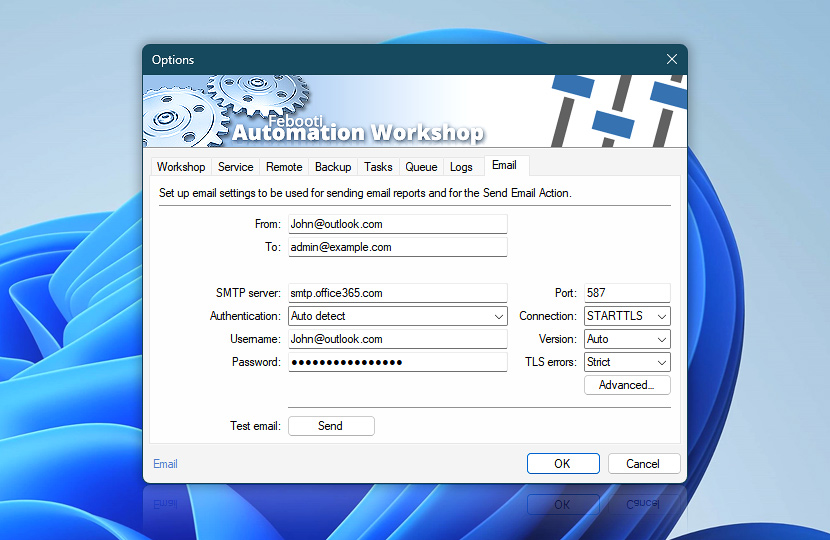830x540 pixels.
Task: Focus the SMTP server field
Action: tap(398, 293)
